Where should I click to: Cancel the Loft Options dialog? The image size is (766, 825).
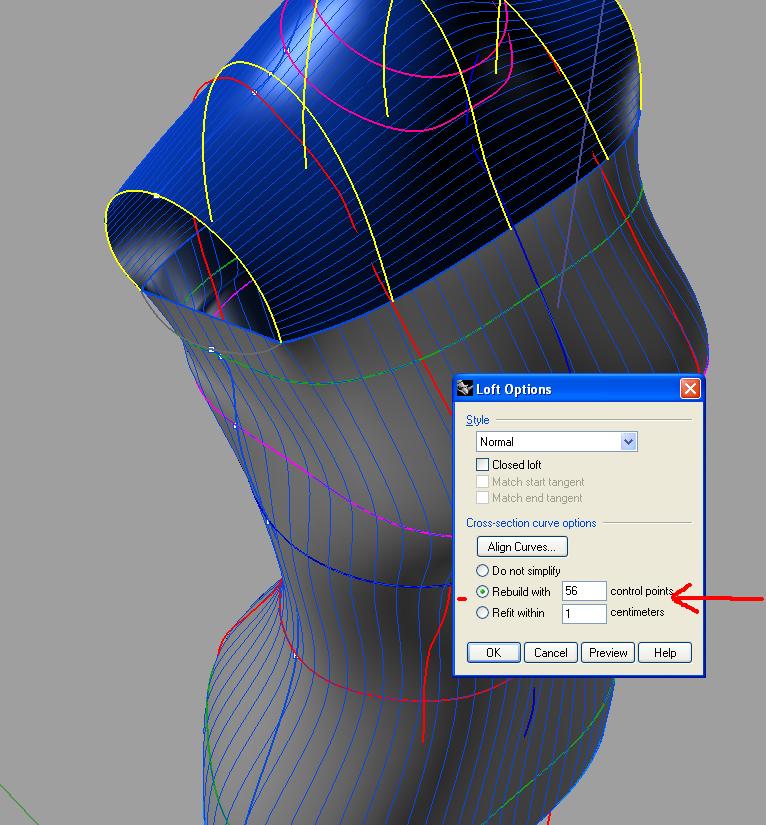pos(550,652)
